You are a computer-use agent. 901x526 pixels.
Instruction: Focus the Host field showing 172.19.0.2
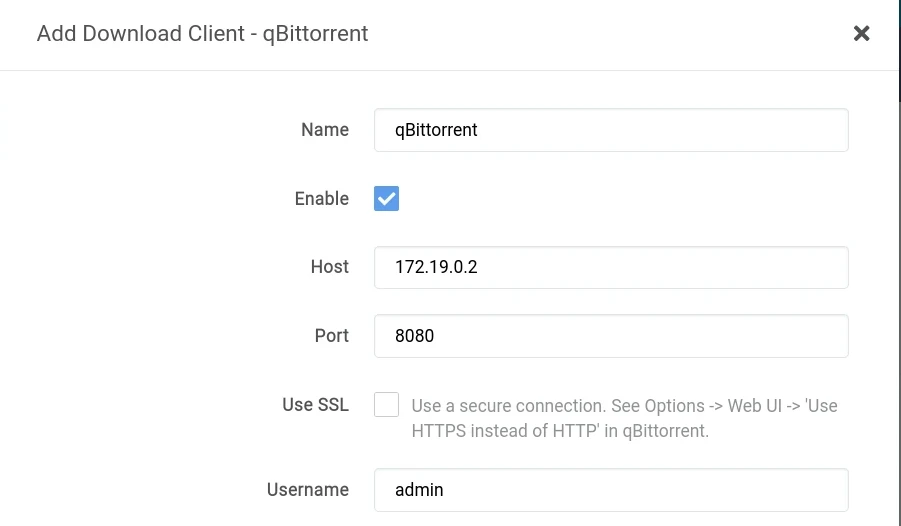tap(610, 267)
